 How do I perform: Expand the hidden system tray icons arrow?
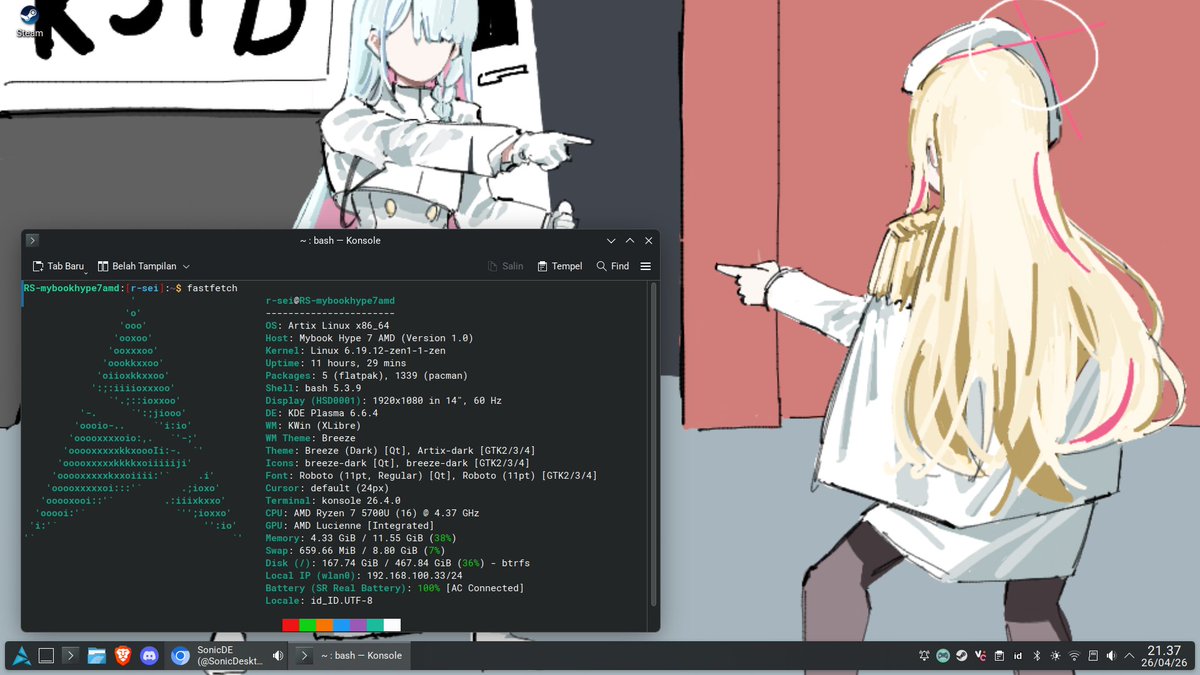pos(1130,656)
